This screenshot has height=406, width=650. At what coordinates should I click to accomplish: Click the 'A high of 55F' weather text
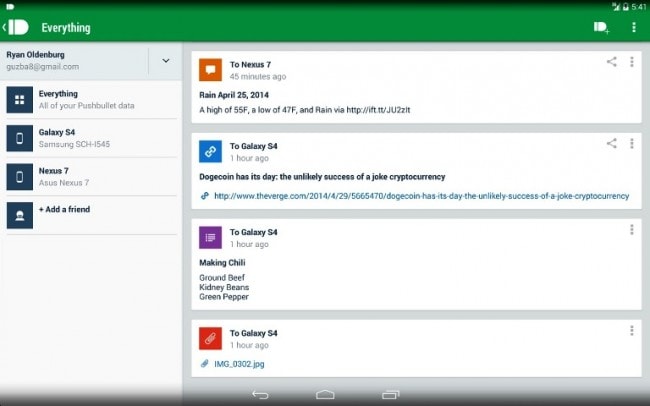click(305, 110)
